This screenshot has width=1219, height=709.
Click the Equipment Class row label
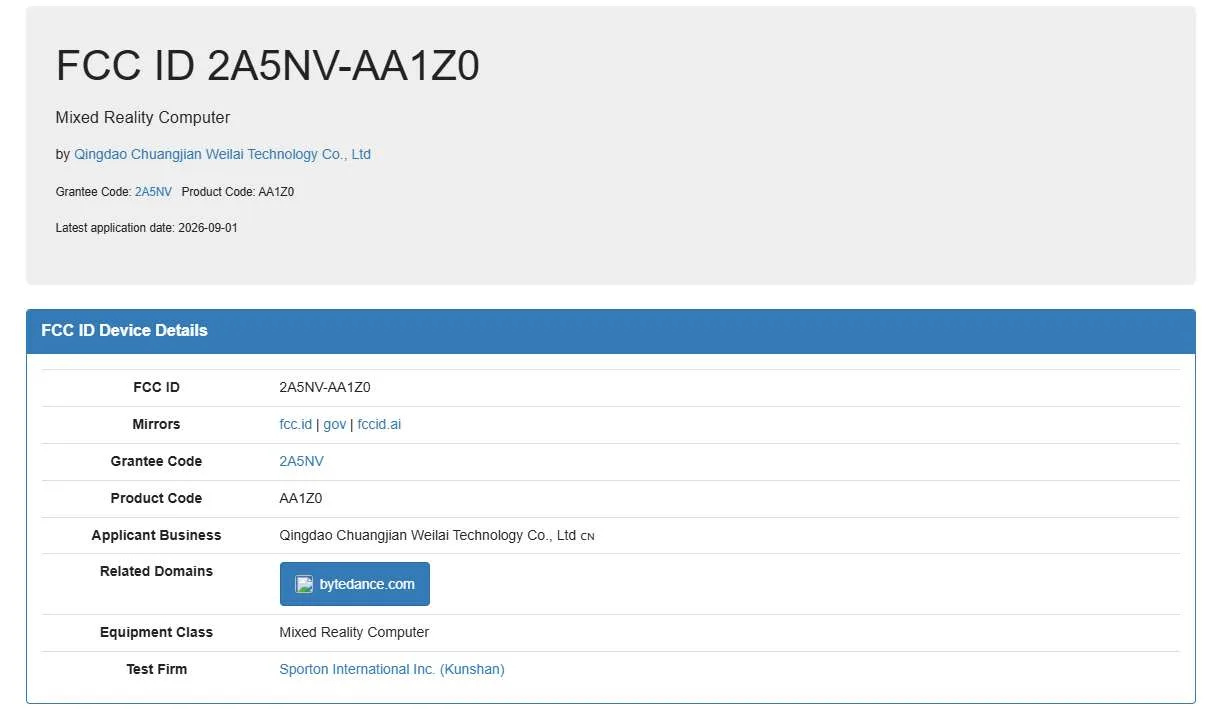[156, 632]
